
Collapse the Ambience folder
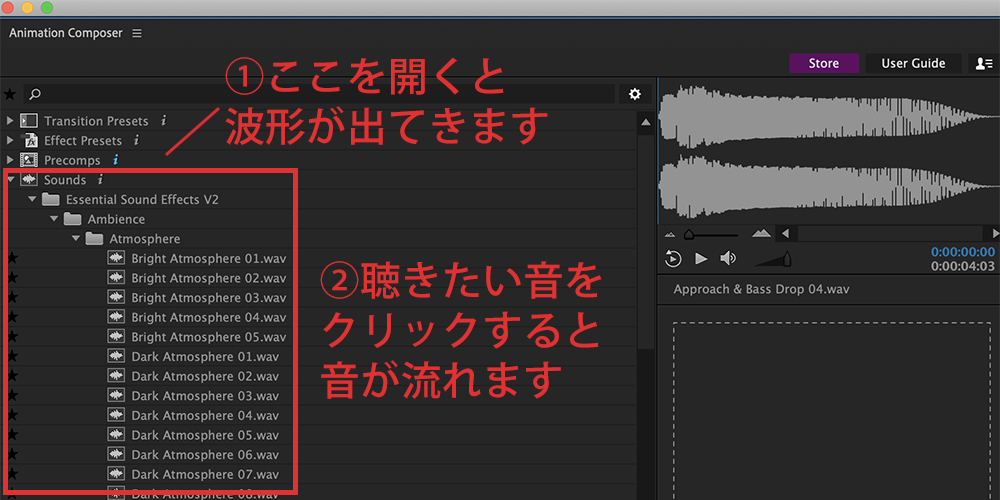click(54, 219)
